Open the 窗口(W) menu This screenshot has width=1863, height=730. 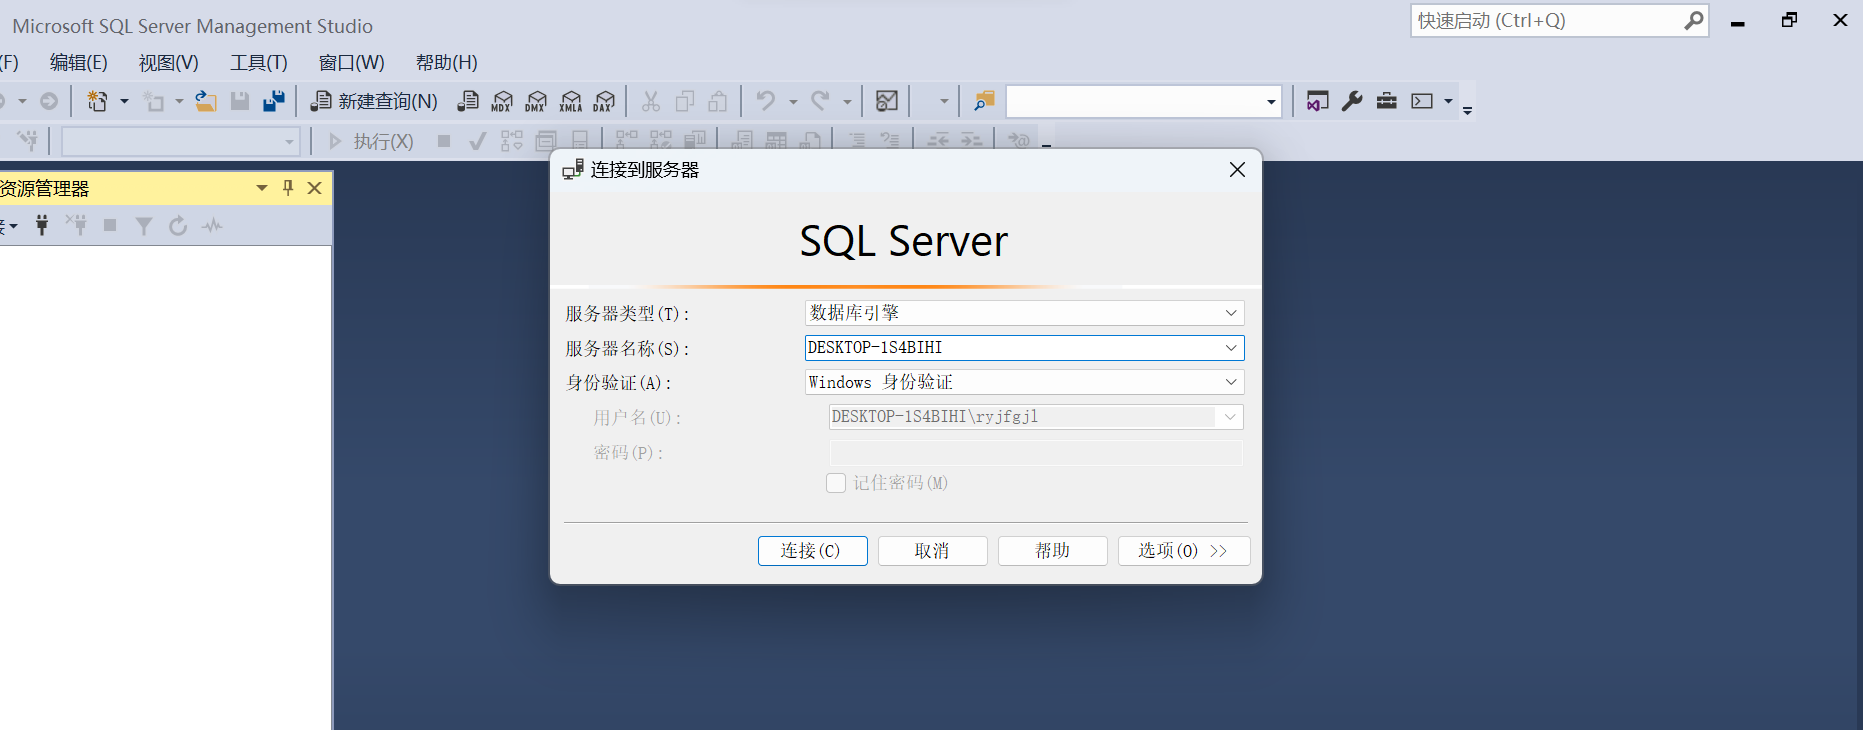(x=352, y=62)
